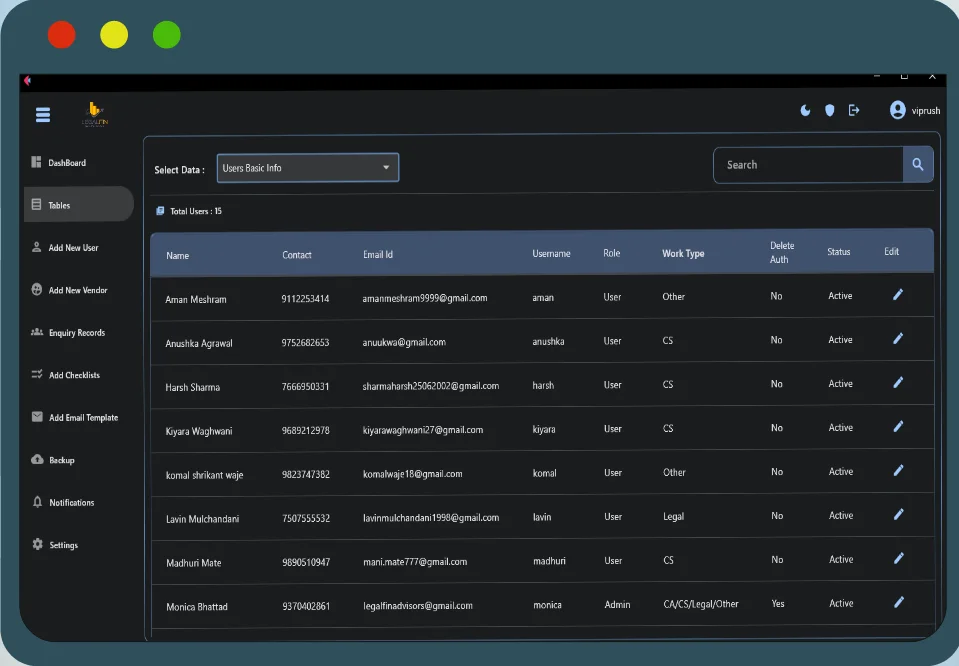Edit komal shrikant waje's record
The width and height of the screenshot is (959, 666).
(x=898, y=470)
